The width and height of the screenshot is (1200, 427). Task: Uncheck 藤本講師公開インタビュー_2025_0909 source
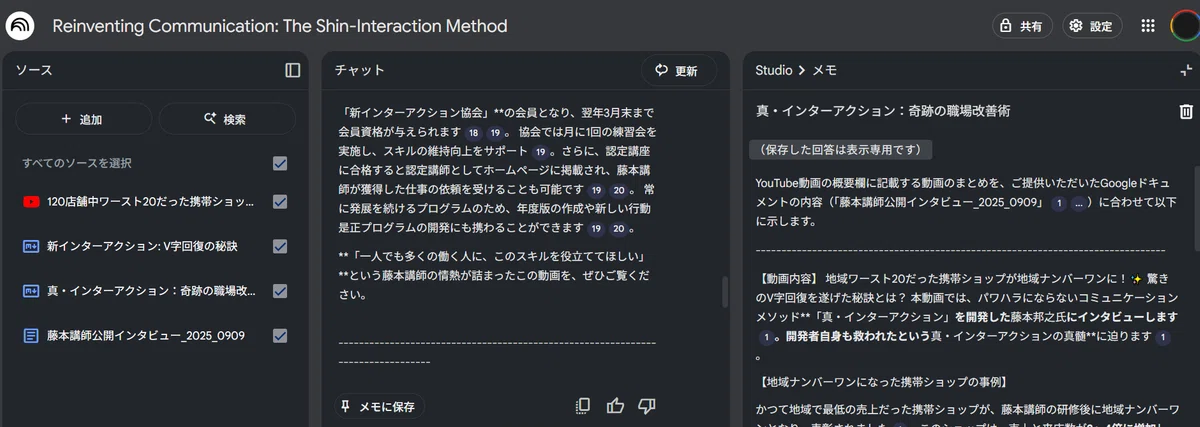280,336
